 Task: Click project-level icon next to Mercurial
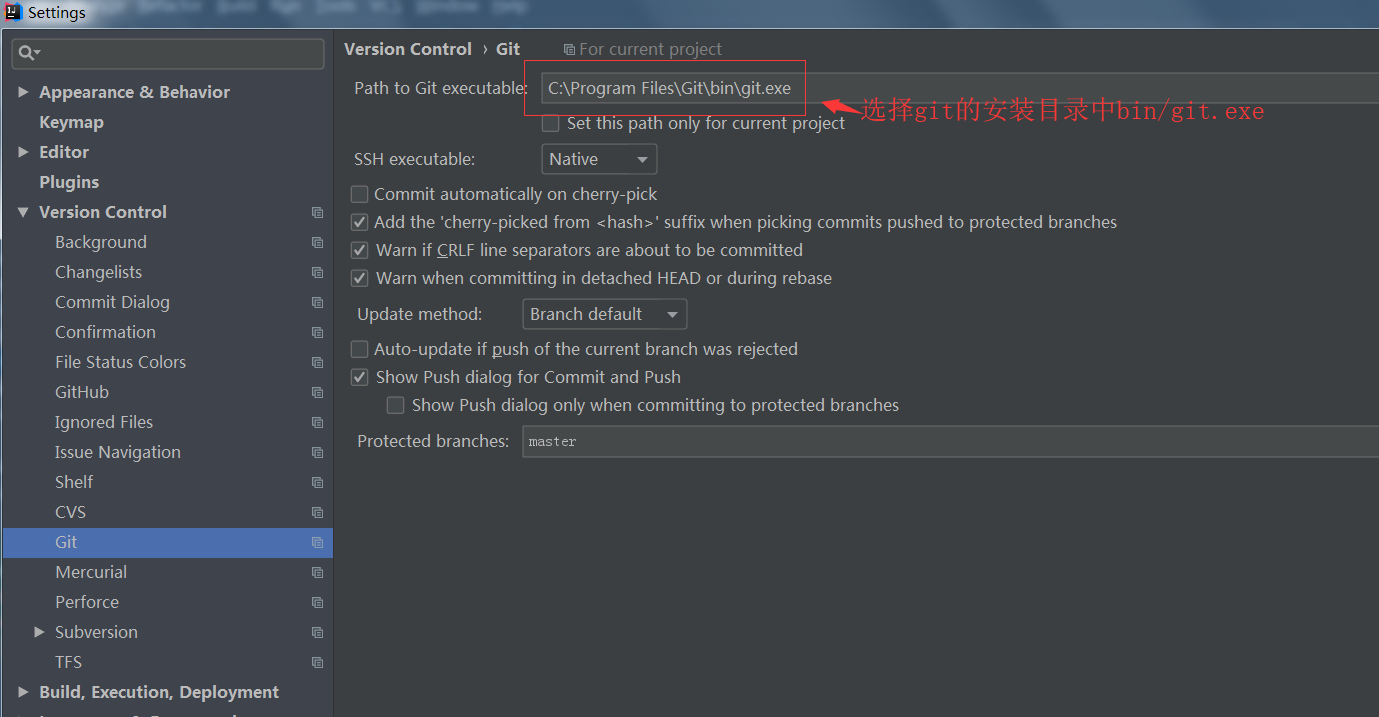coord(317,573)
